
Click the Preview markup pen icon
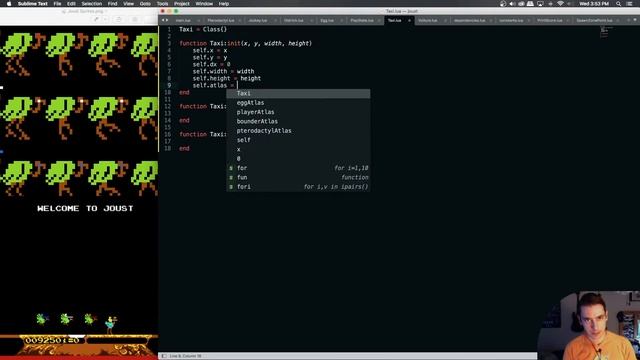click(x=96, y=19)
